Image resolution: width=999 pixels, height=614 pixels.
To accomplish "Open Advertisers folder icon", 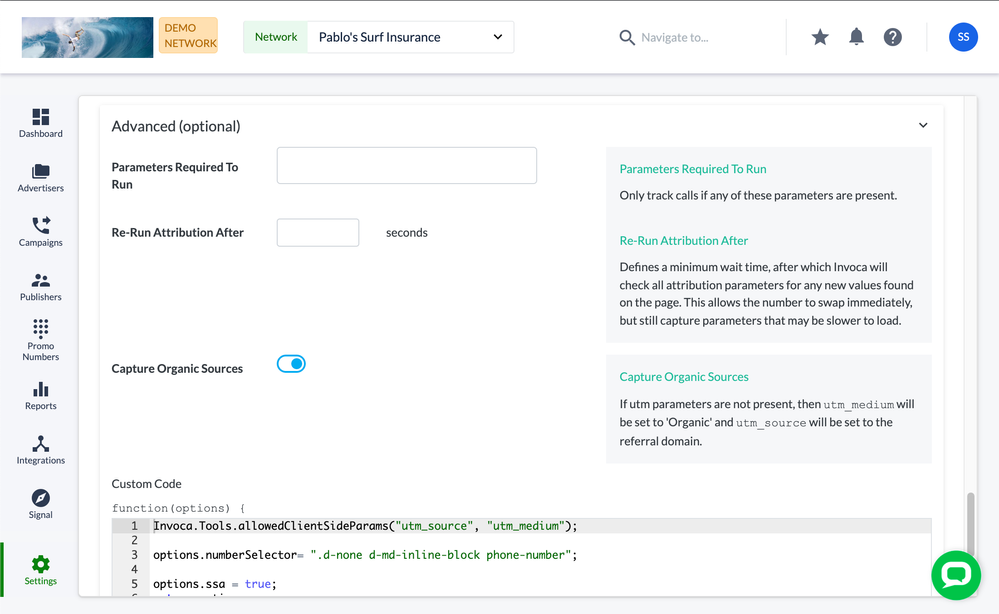I will click(41, 171).
